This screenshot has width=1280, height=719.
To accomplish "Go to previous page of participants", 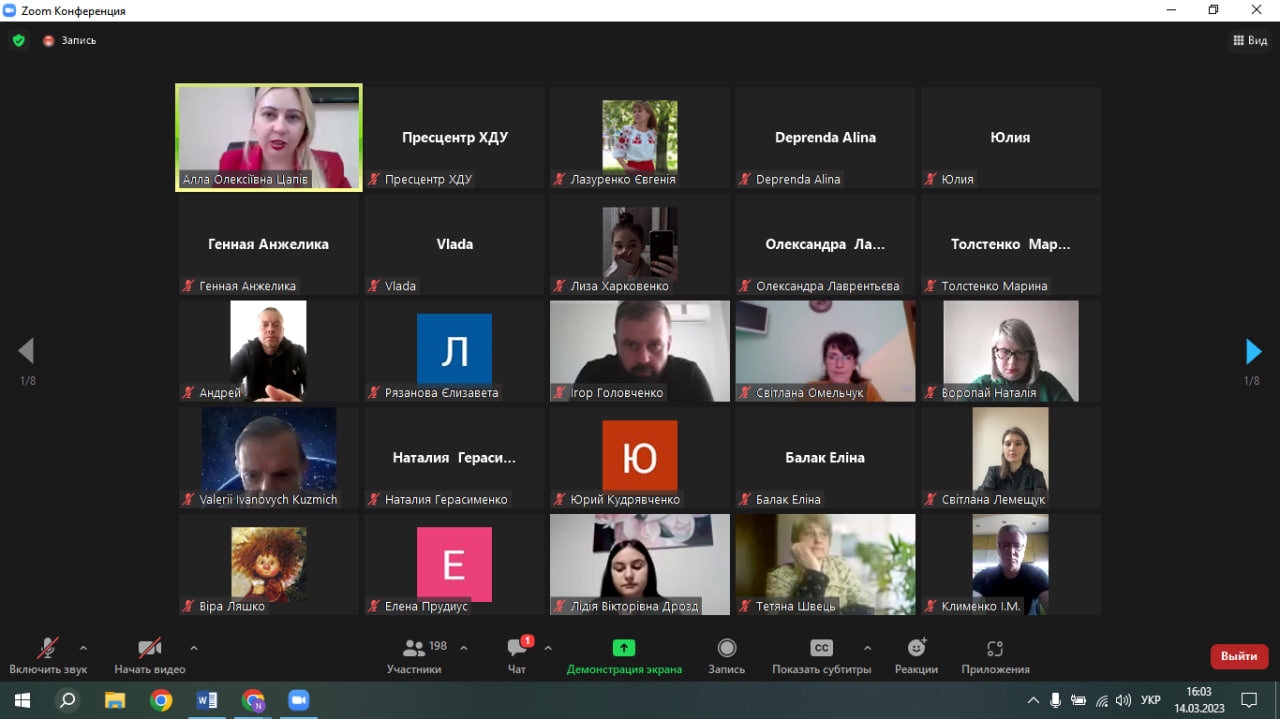I will [x=26, y=351].
